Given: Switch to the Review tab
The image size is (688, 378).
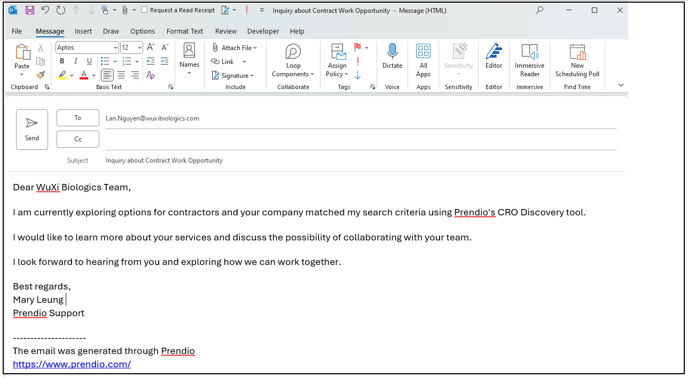Looking at the screenshot, I should (226, 31).
